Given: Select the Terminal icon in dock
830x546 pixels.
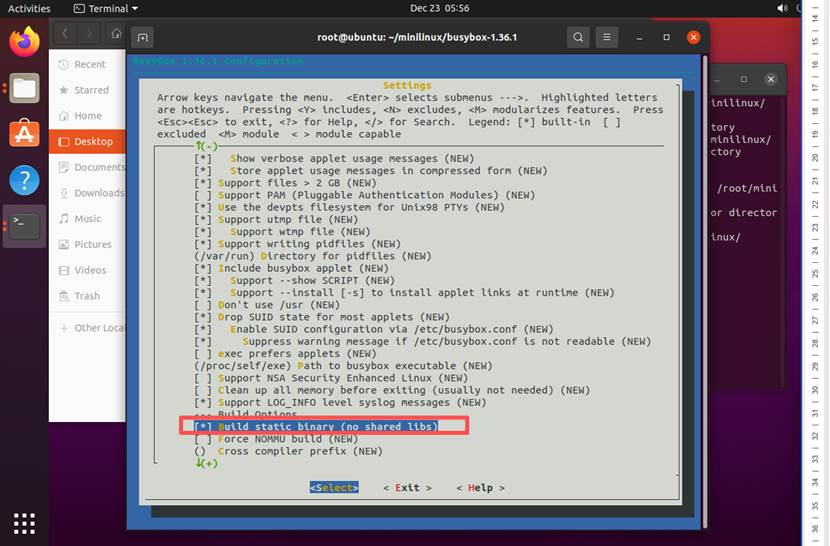Looking at the screenshot, I should pos(24,226).
